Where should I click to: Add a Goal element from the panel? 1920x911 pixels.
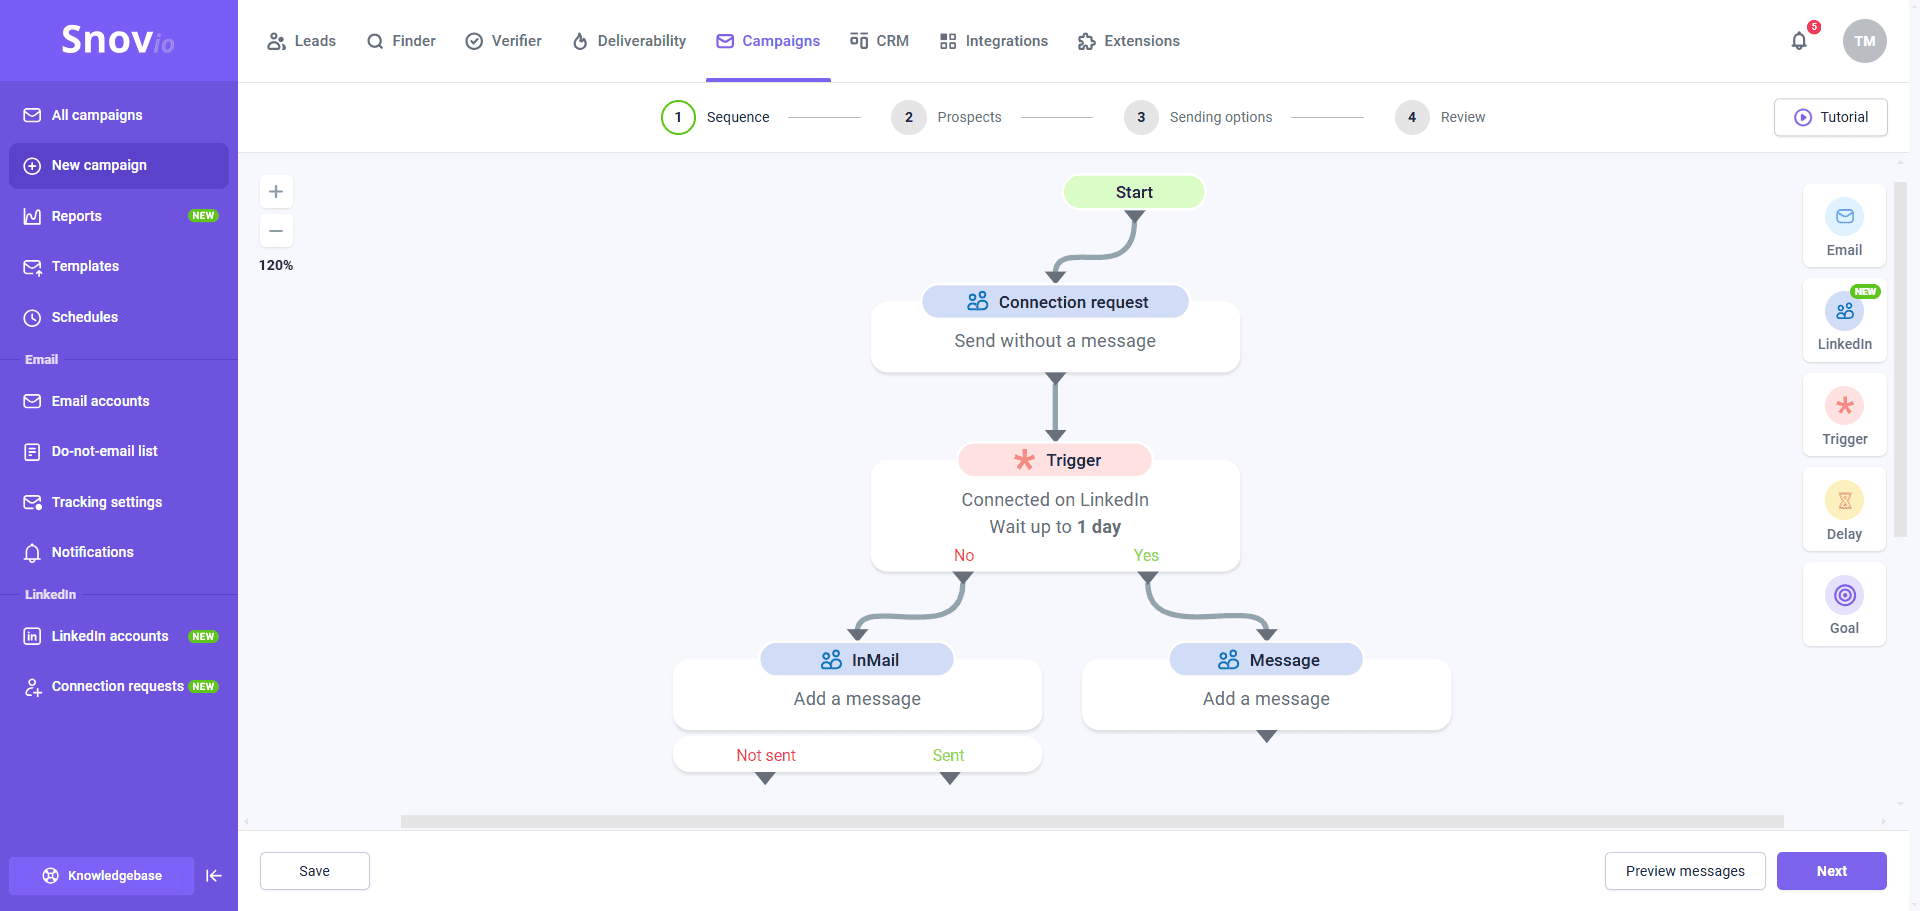(1844, 604)
